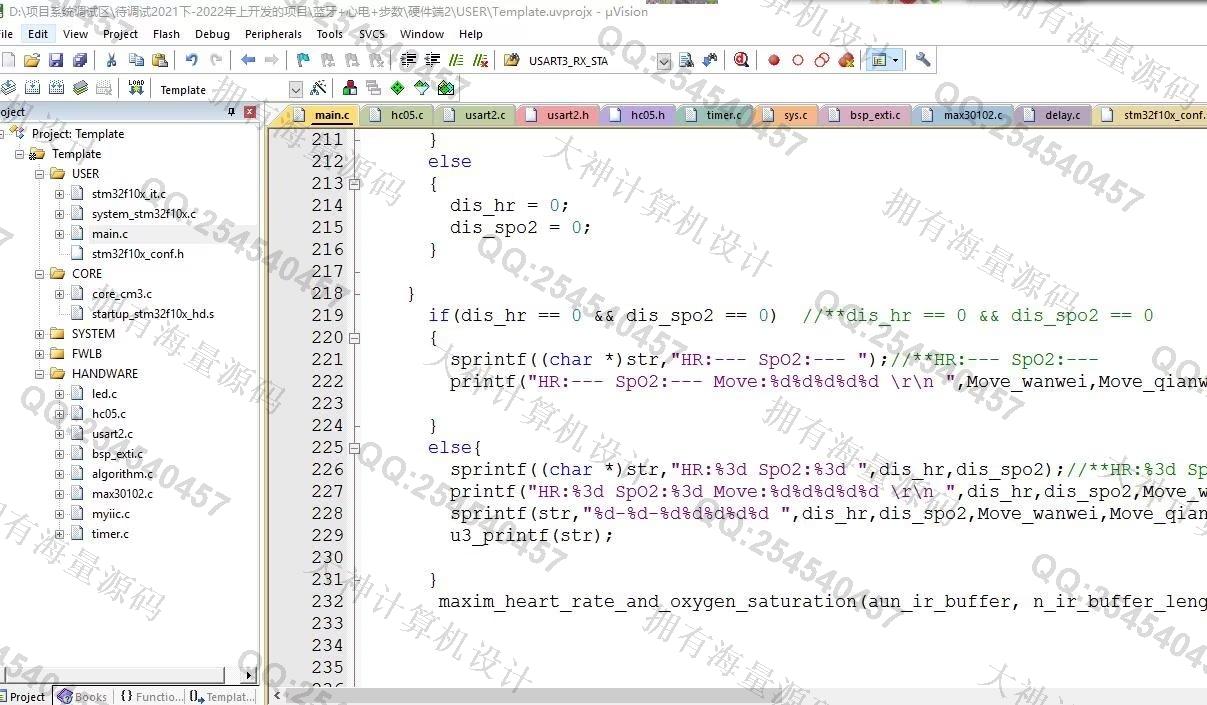Open the Debug menu

coord(212,33)
